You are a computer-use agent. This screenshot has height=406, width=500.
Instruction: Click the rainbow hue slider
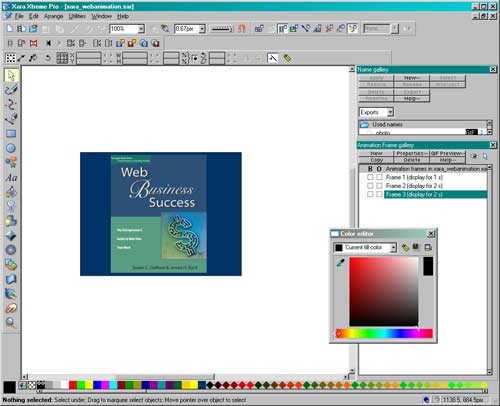coord(384,333)
